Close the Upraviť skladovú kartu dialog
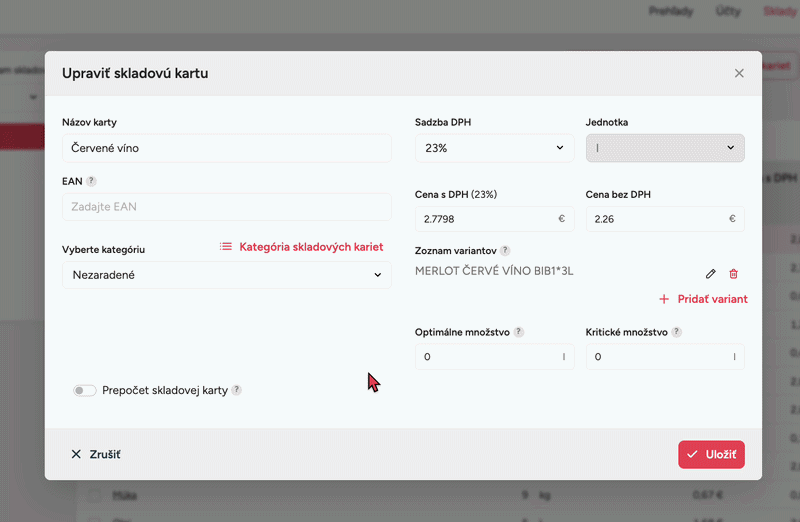800x522 pixels. (739, 73)
